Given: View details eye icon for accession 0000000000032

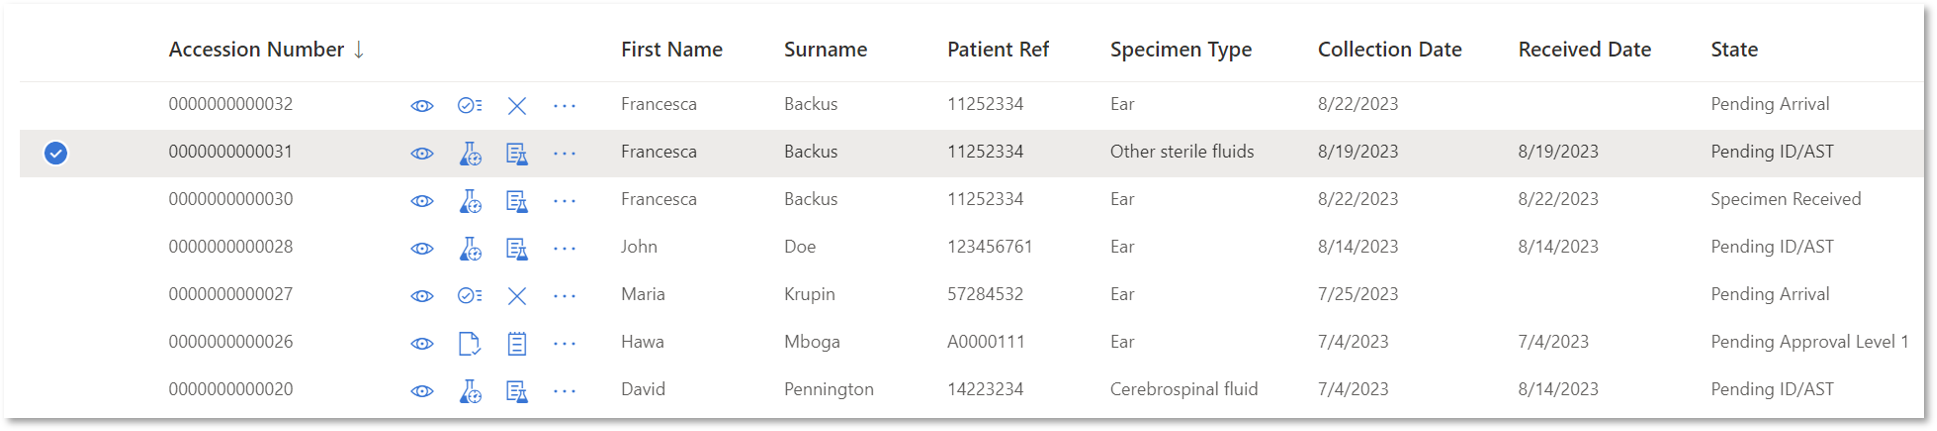Looking at the screenshot, I should pyautogui.click(x=422, y=106).
